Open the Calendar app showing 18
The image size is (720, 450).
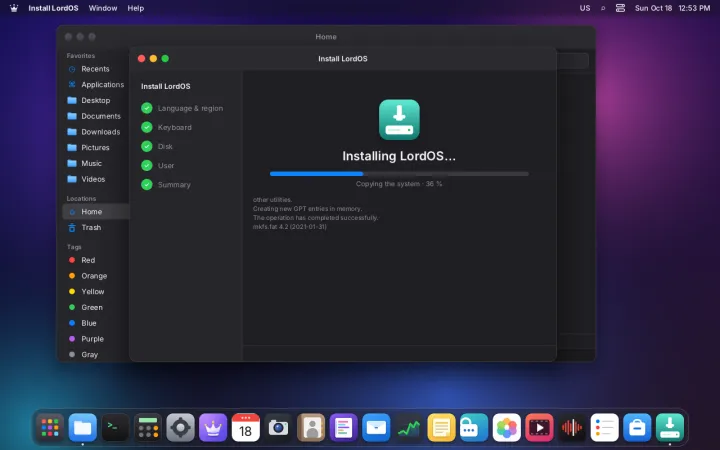pyautogui.click(x=246, y=428)
